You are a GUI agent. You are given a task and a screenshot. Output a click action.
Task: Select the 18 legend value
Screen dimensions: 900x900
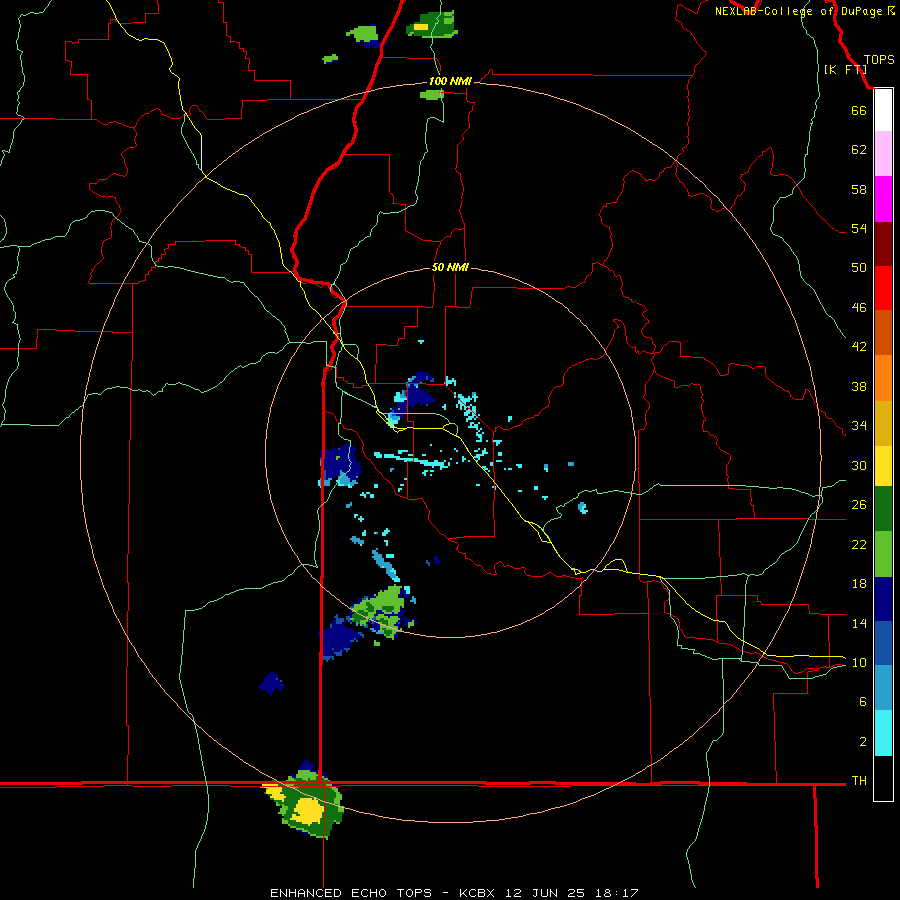859,584
